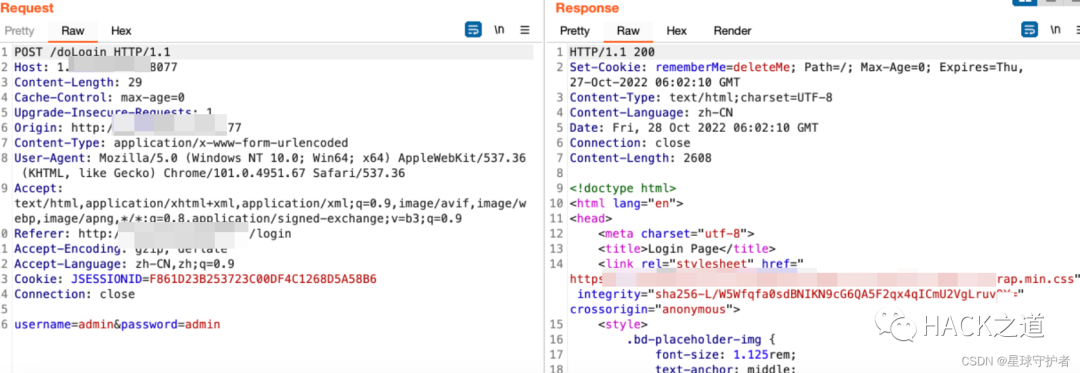Click the username=admin&password=admin request body
The height and width of the screenshot is (373, 1080).
[117, 323]
